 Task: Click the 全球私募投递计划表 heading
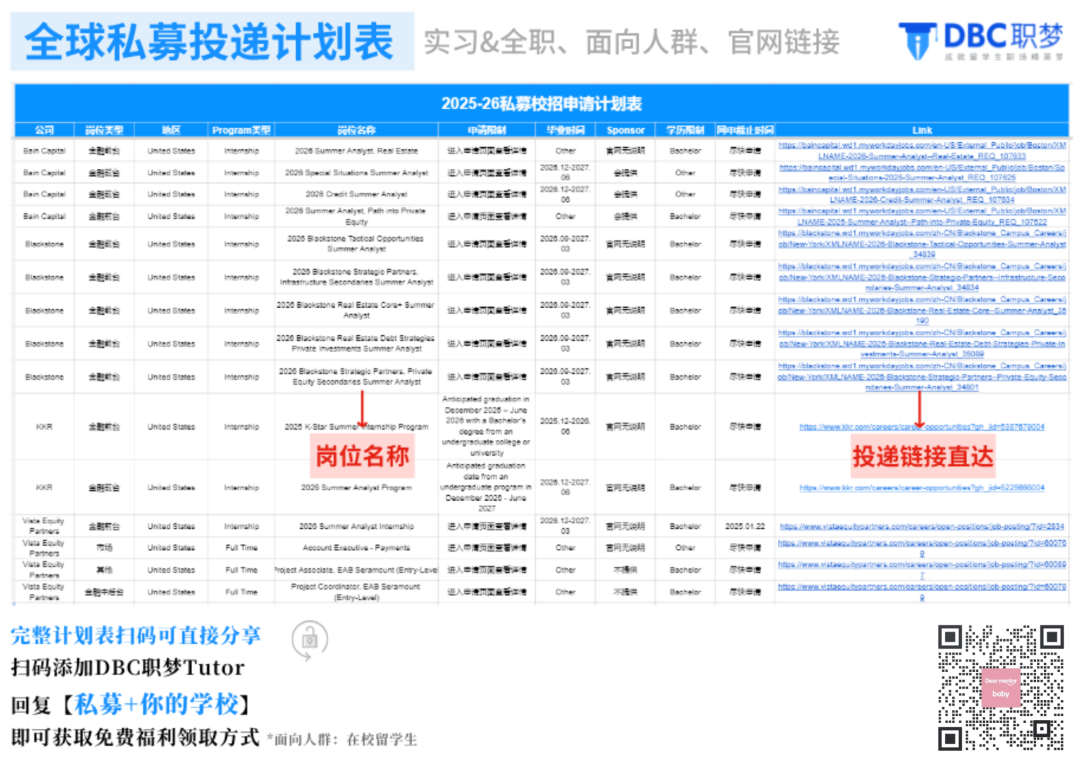(x=209, y=41)
